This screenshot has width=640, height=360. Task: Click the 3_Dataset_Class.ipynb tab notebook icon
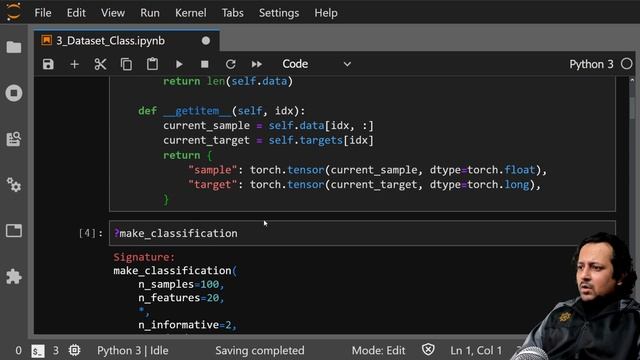tap(47, 40)
